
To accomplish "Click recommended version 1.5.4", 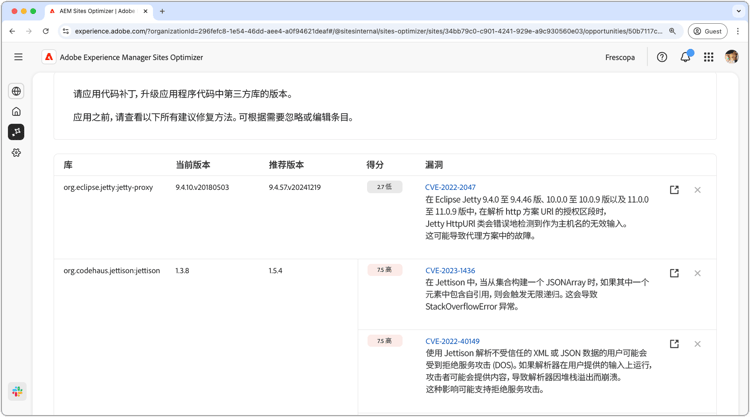I will pyautogui.click(x=275, y=270).
